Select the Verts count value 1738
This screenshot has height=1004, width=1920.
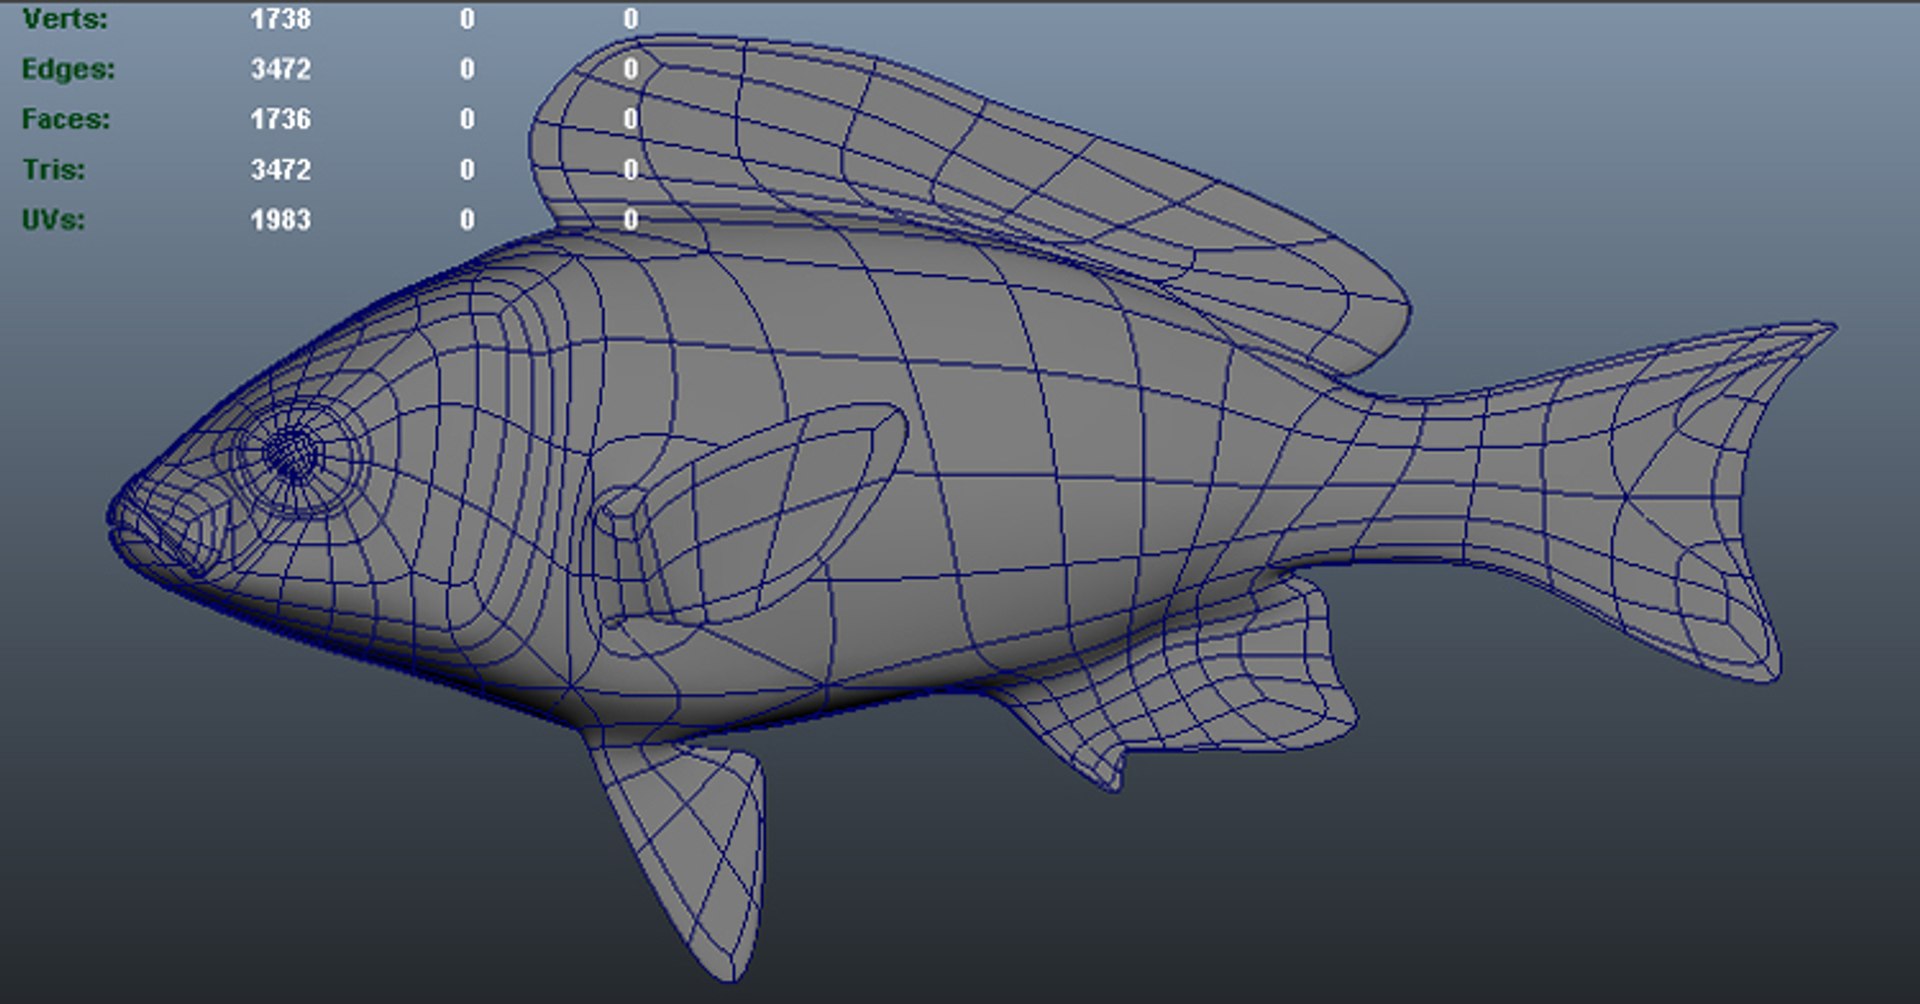pyautogui.click(x=281, y=19)
